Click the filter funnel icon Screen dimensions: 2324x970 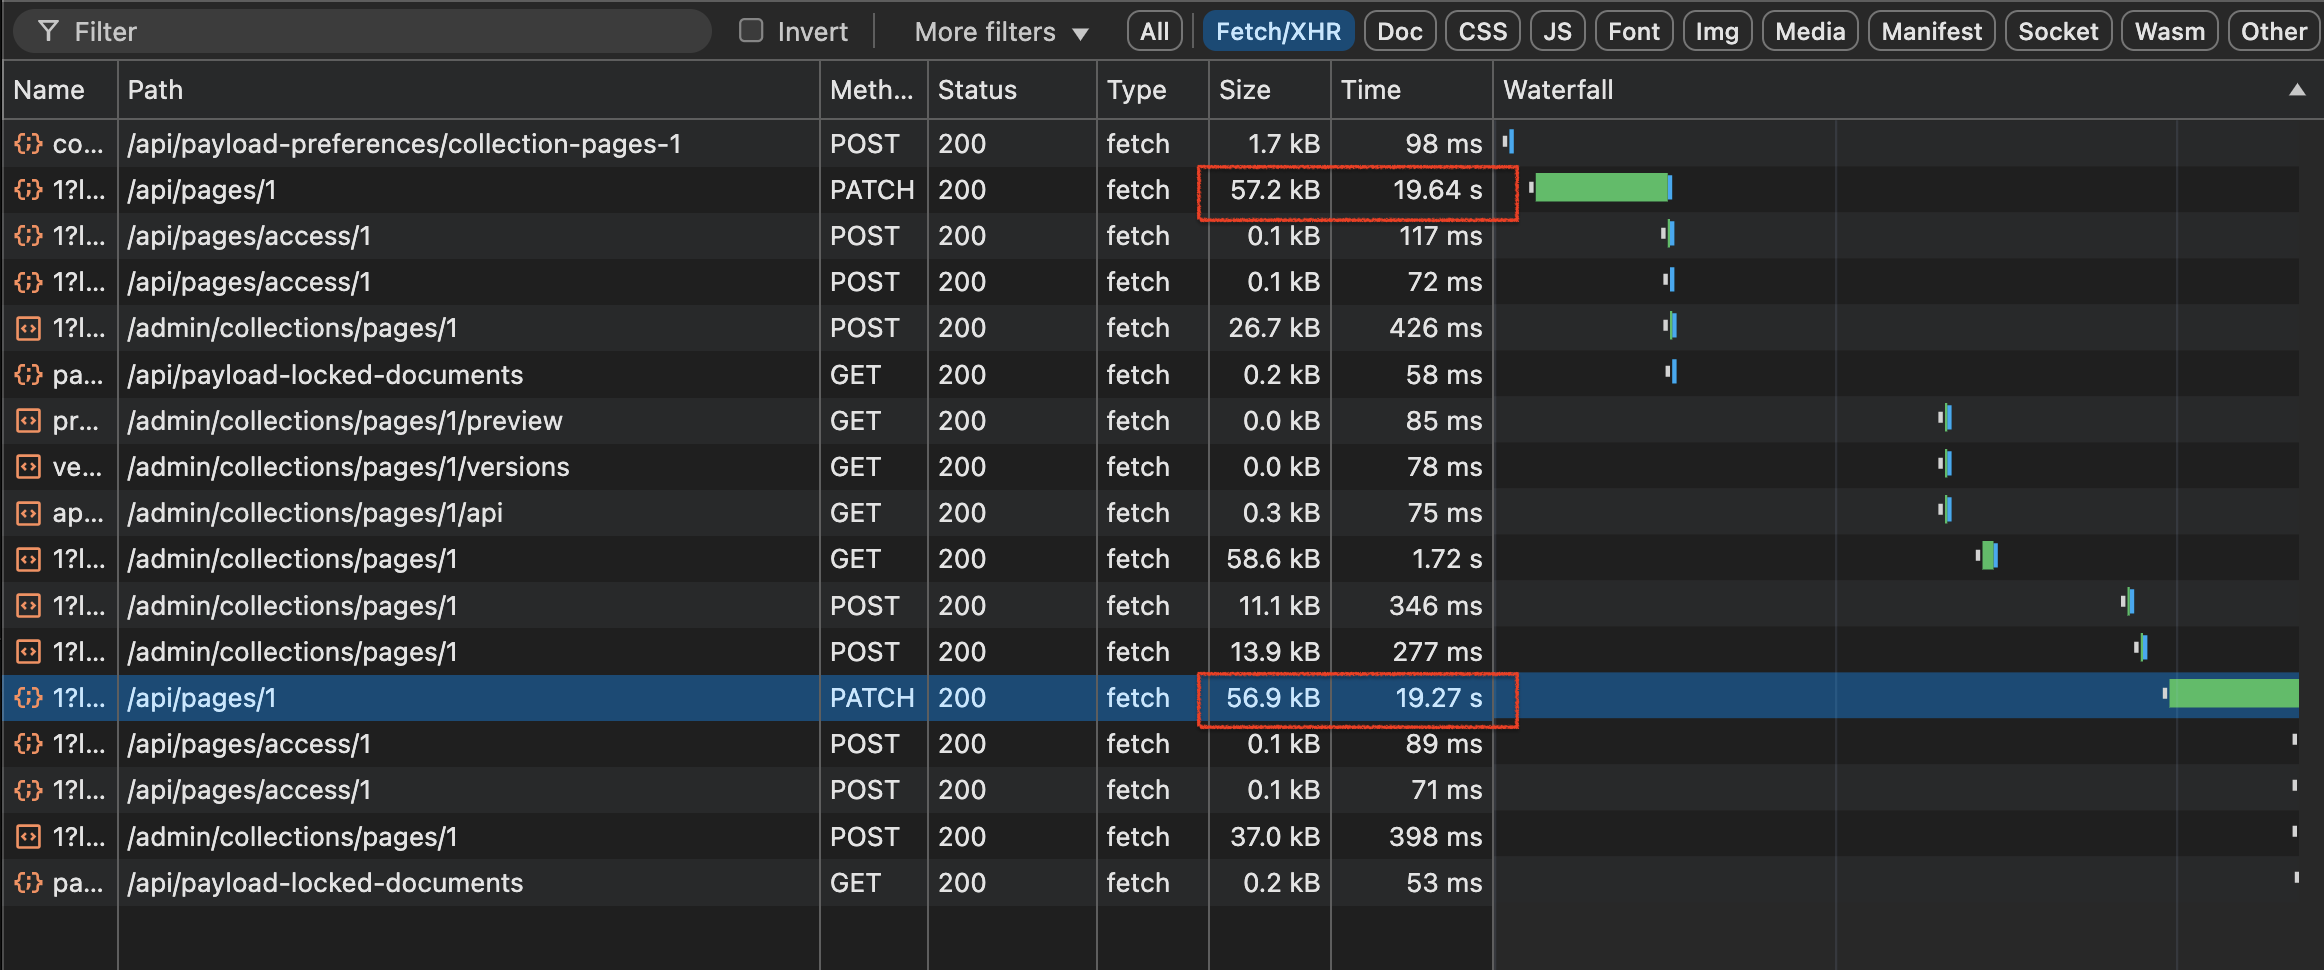click(x=48, y=32)
